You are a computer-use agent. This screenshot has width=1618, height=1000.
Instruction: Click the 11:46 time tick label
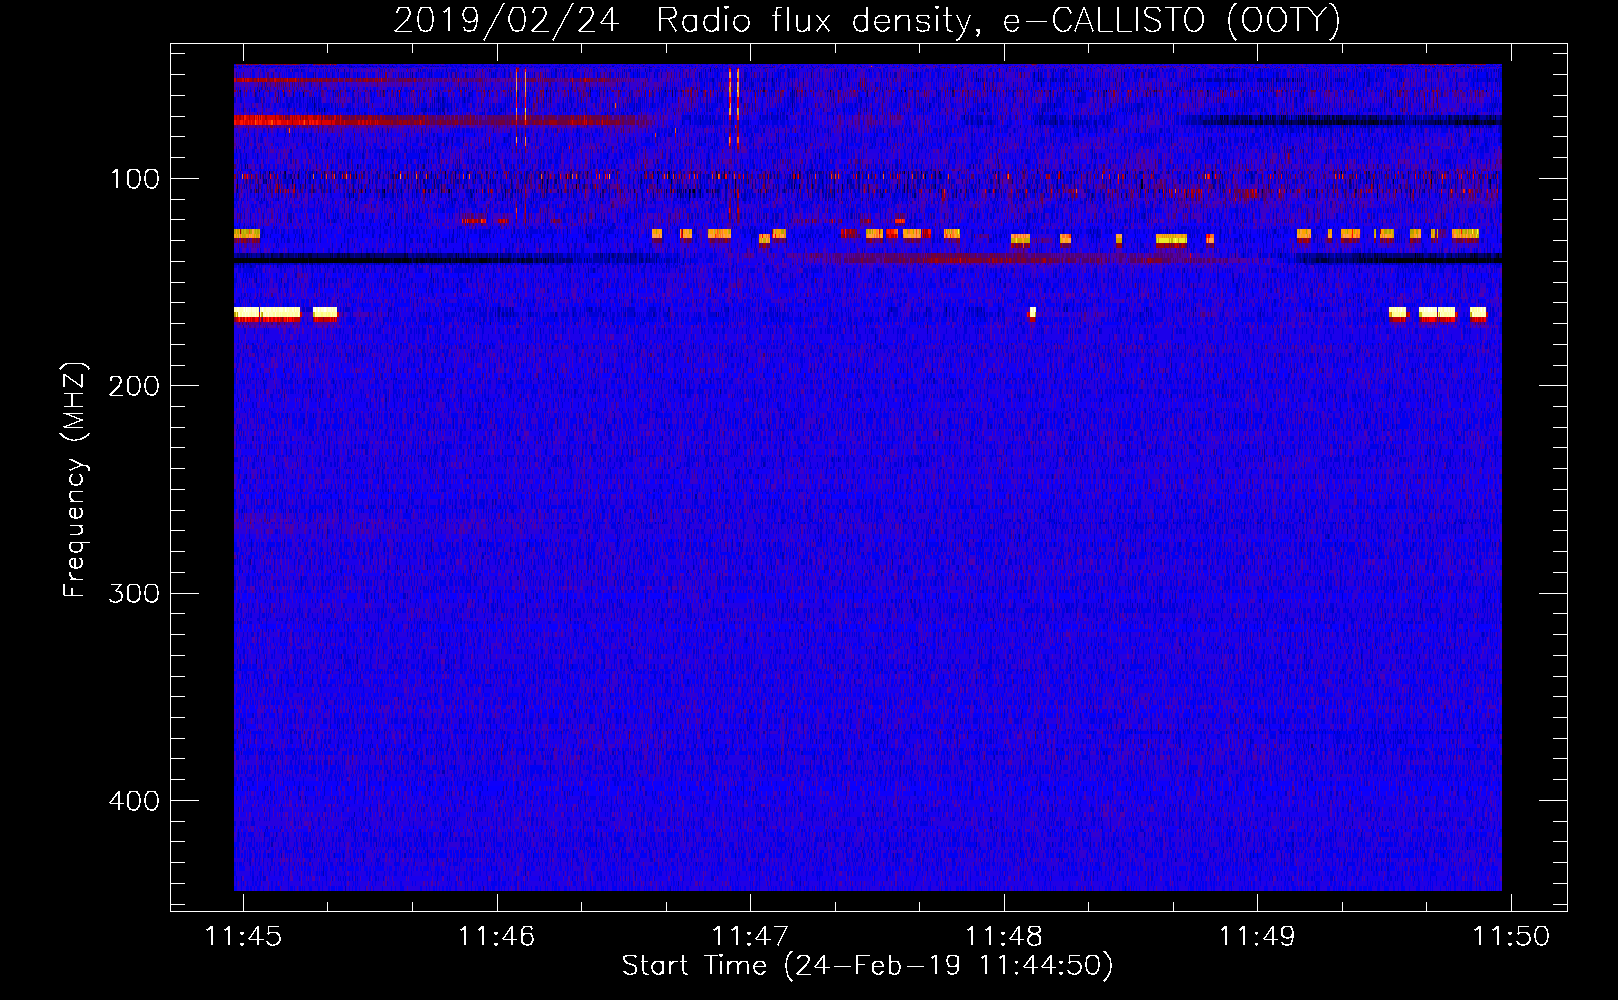pos(496,936)
